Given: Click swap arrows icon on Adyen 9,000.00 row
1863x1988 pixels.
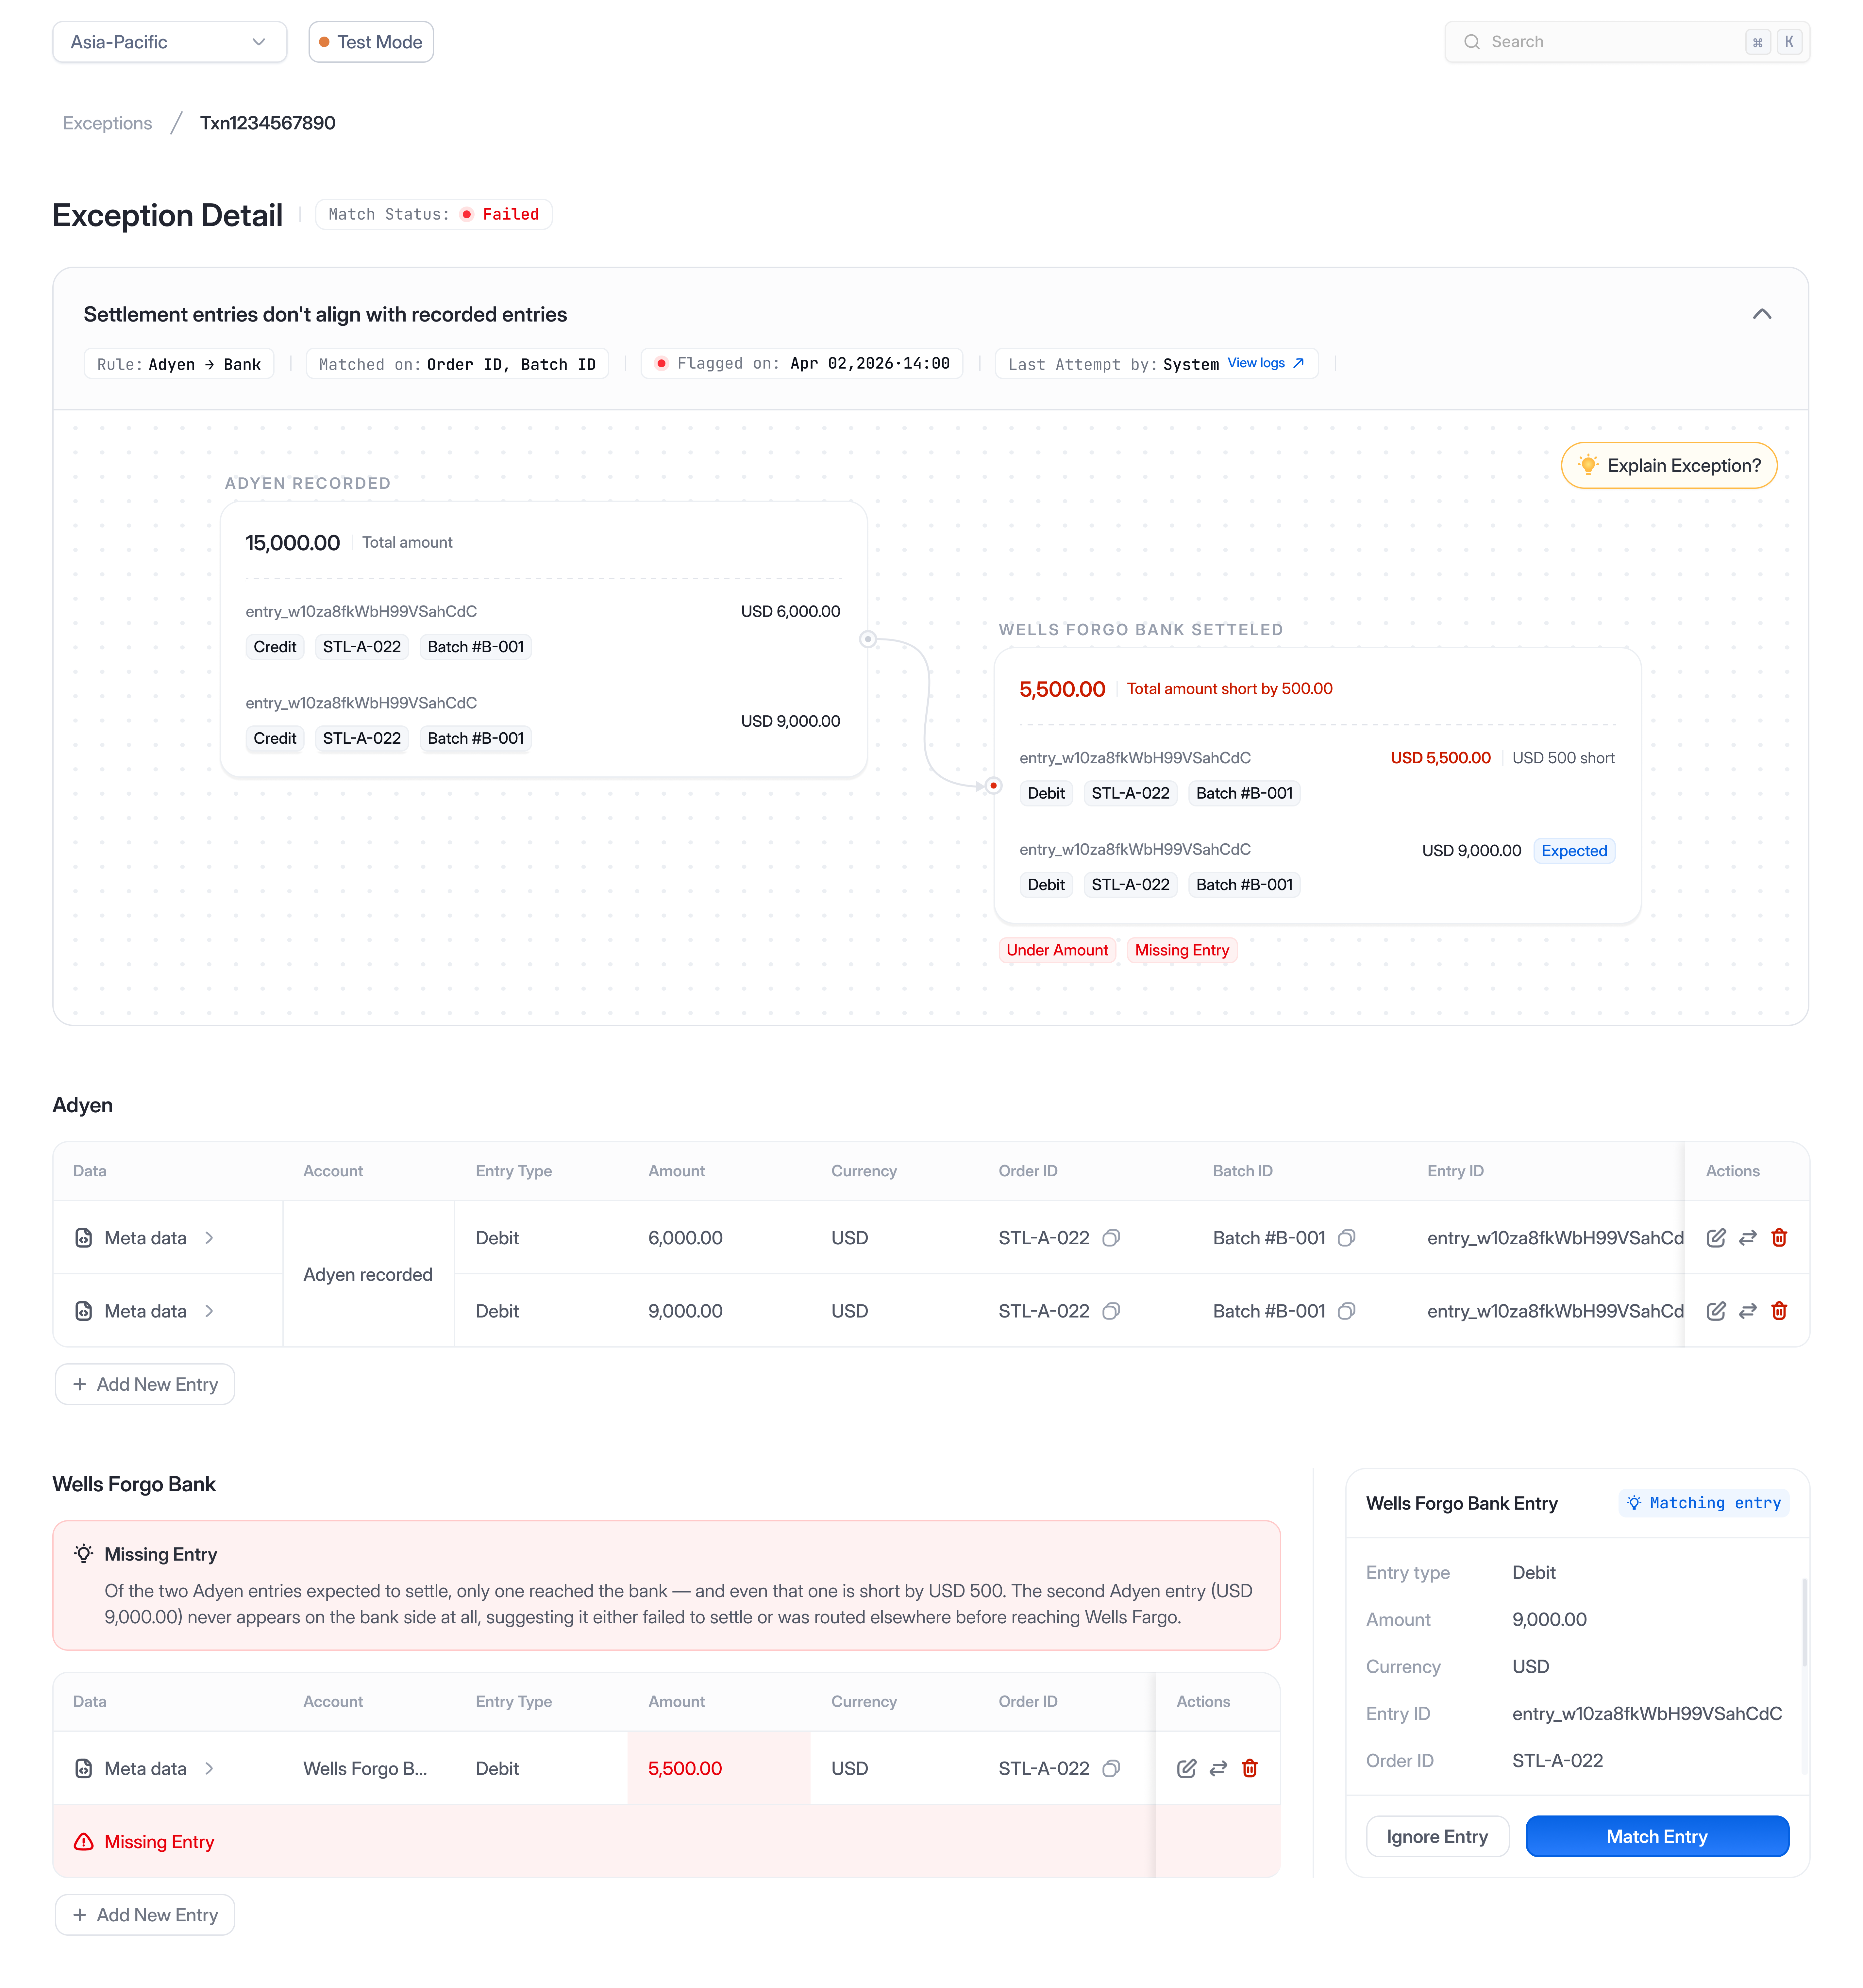Looking at the screenshot, I should point(1748,1311).
